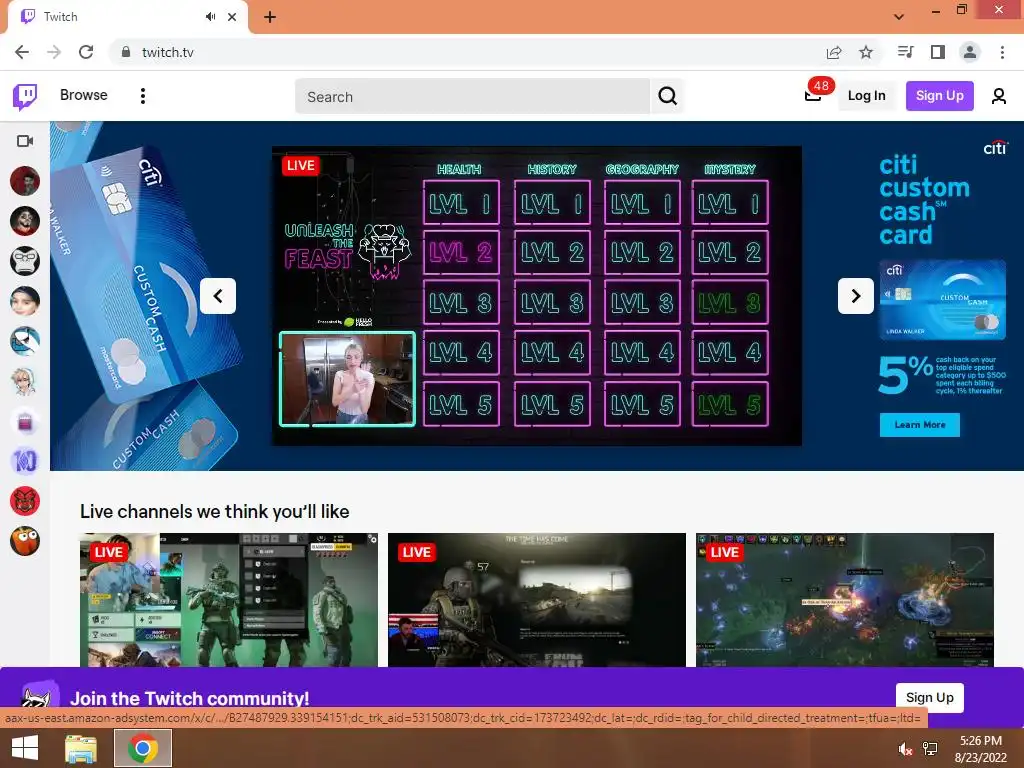
Task: Click the muted speaker tray icon
Action: pyautogui.click(x=905, y=749)
